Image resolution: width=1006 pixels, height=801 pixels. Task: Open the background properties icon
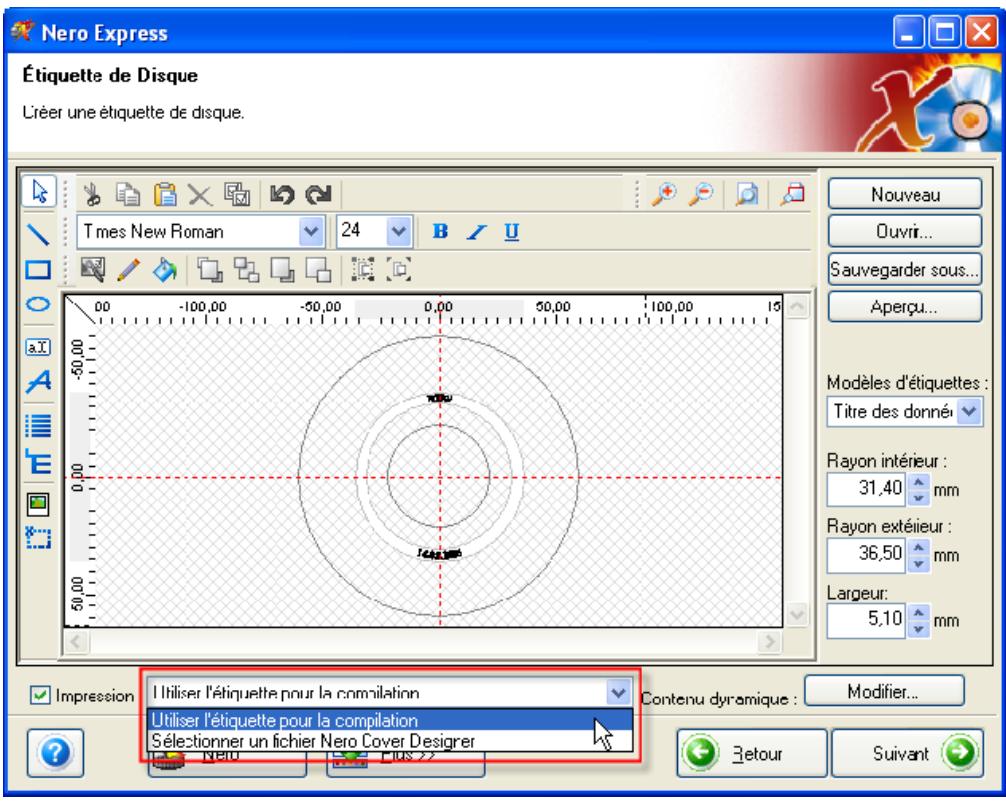(x=93, y=270)
